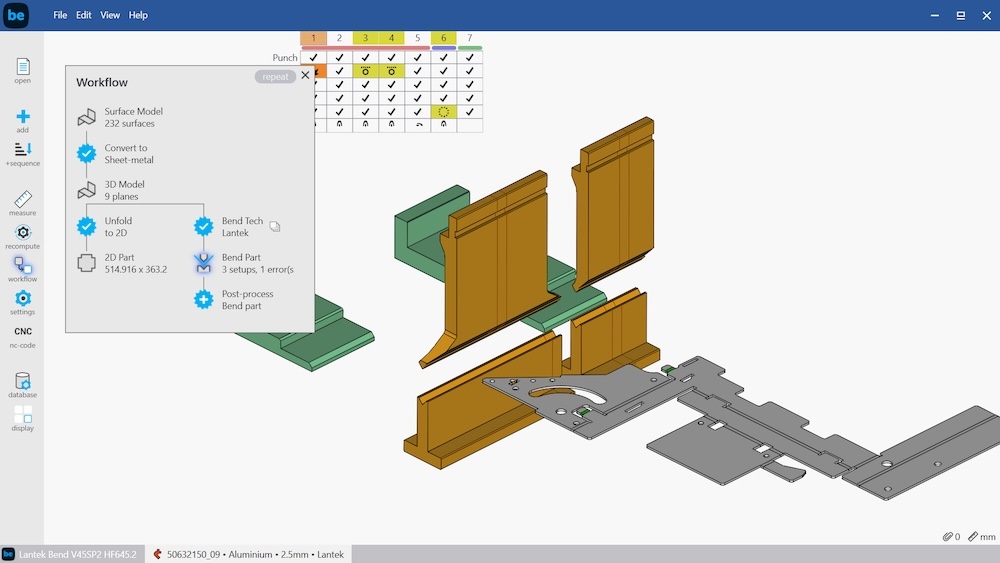This screenshot has width=1000, height=563.
Task: Toggle the workflow panel icon in the sidebar
Action: [23, 265]
